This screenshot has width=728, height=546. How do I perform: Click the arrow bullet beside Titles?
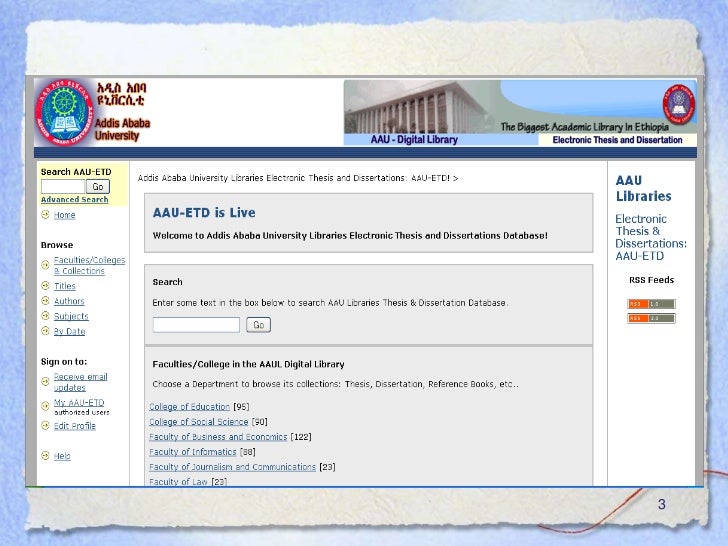pos(45,286)
